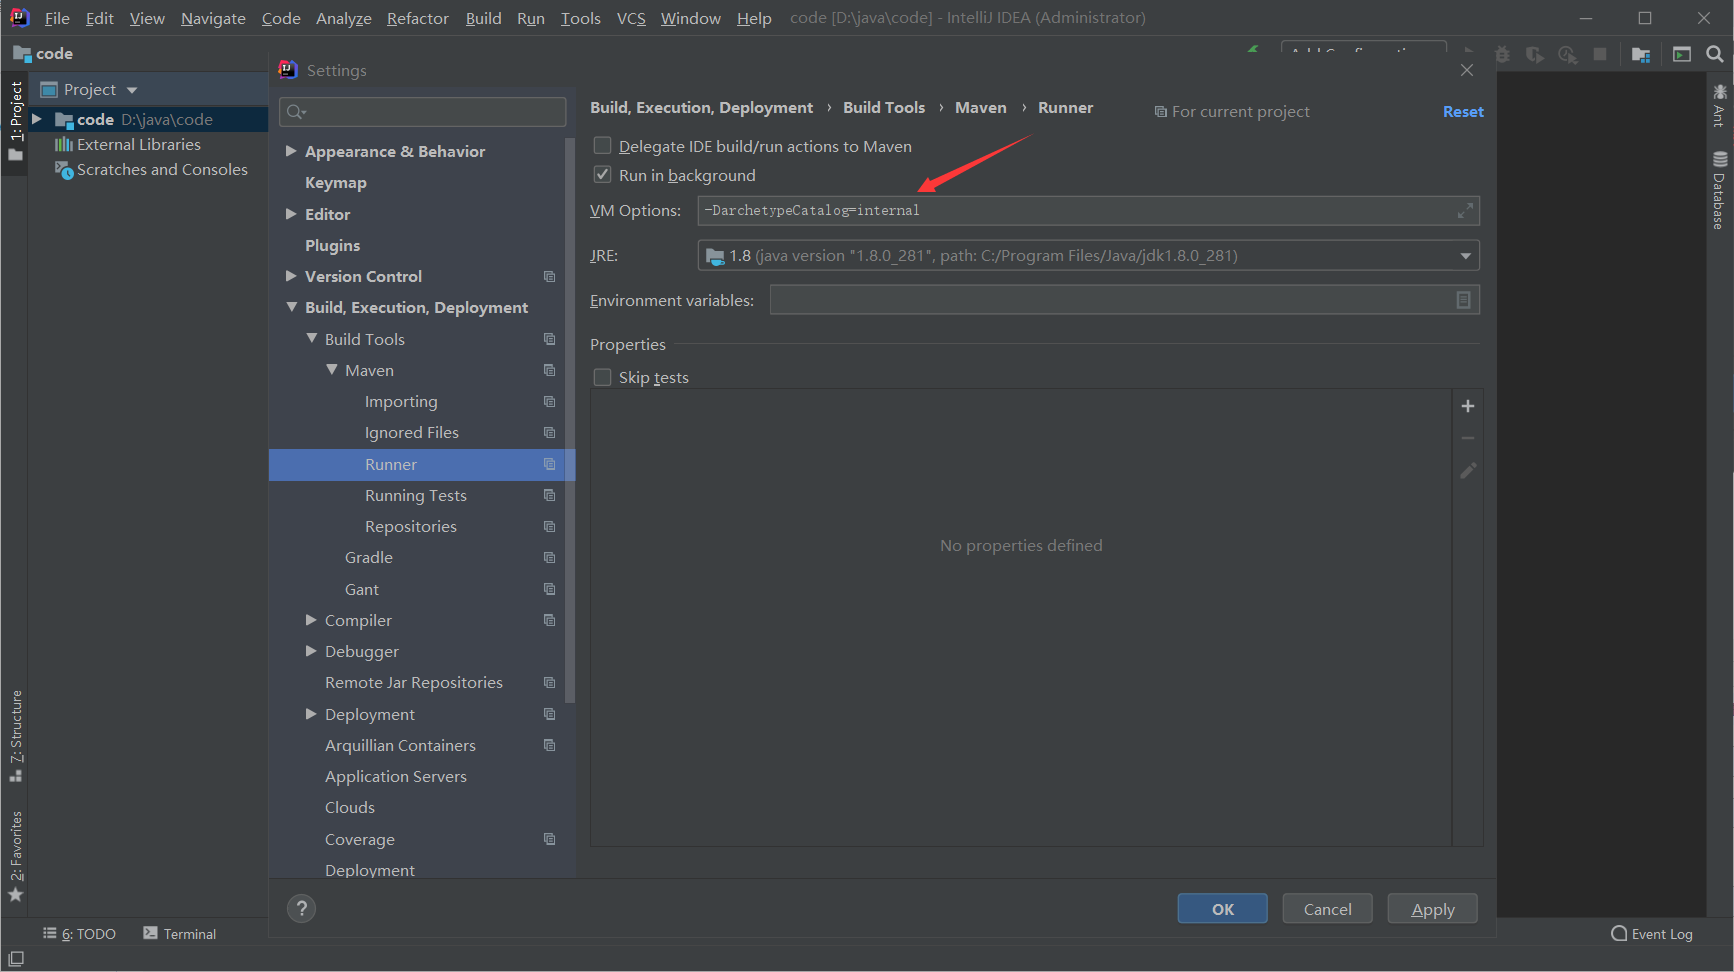Image resolution: width=1734 pixels, height=972 pixels.
Task: Expand the code project folder
Action: [x=36, y=119]
